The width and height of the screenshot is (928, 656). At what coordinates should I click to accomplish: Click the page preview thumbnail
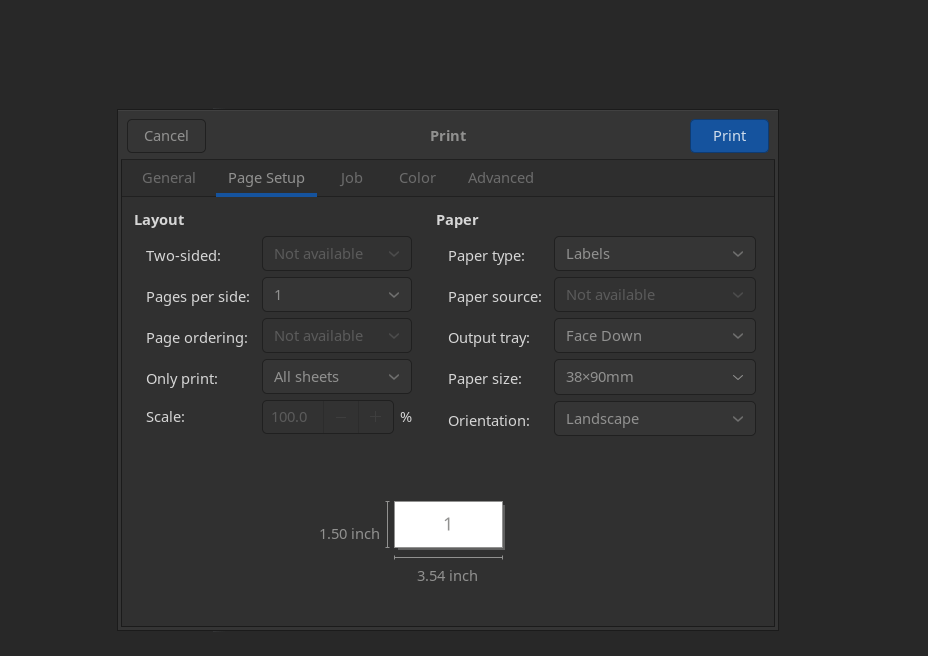click(x=448, y=525)
